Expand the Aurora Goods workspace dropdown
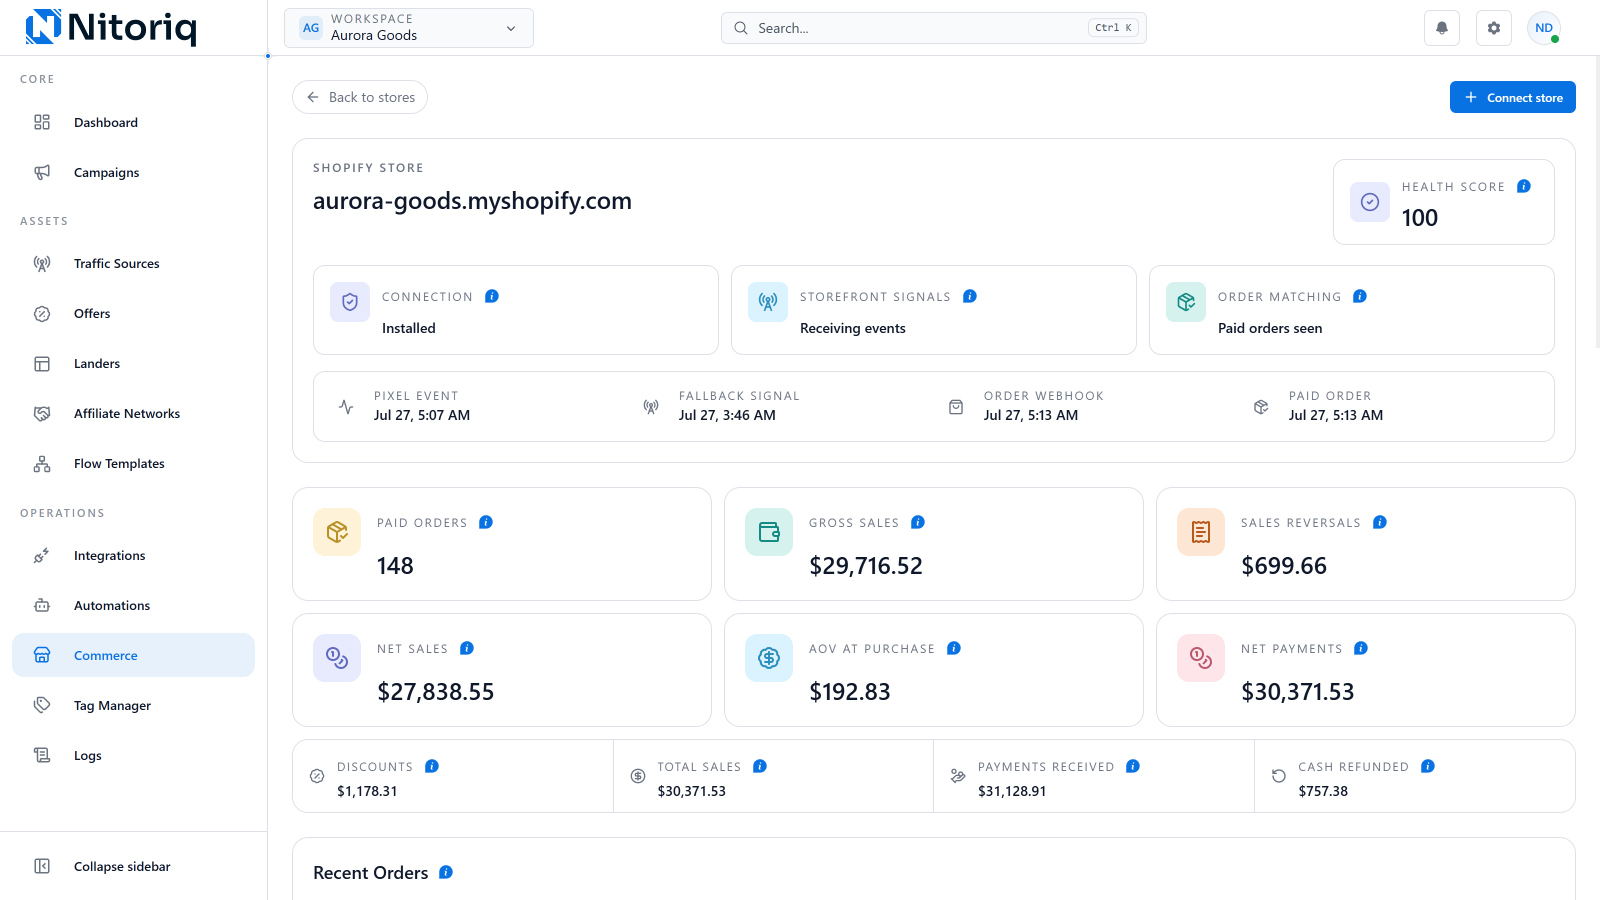Viewport: 1600px width, 900px height. (x=409, y=28)
